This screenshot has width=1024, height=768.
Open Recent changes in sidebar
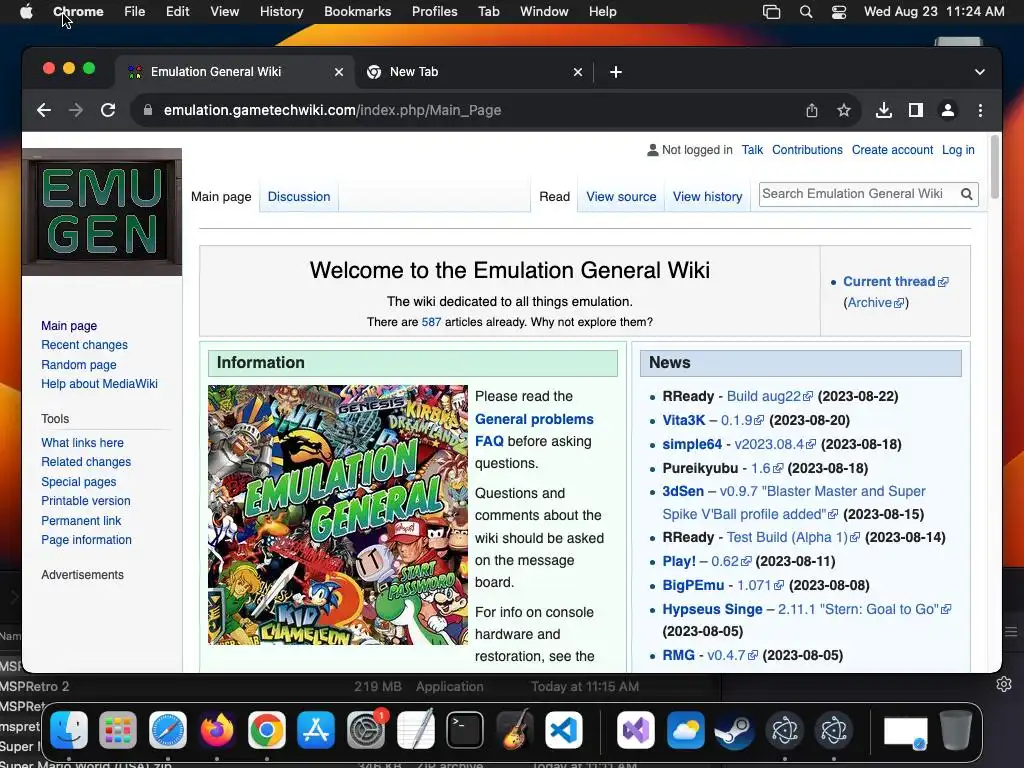coord(84,345)
